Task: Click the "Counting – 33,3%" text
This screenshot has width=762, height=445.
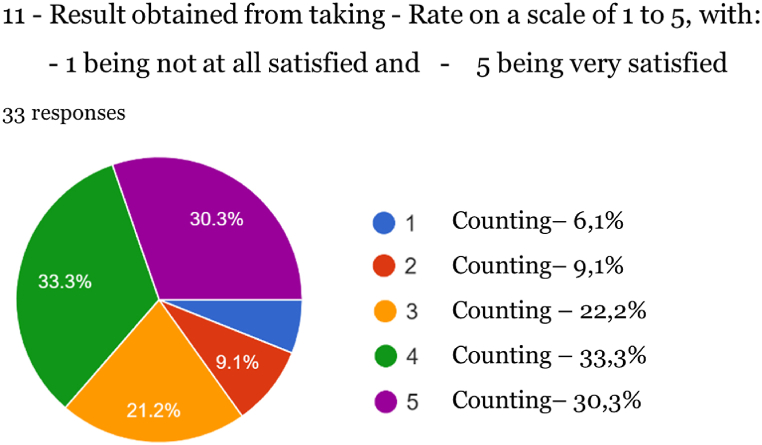Action: tap(548, 356)
